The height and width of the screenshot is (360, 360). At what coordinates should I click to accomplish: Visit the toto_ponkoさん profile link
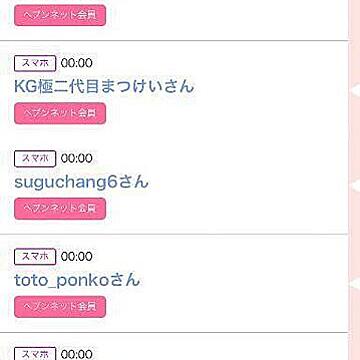coord(77,281)
